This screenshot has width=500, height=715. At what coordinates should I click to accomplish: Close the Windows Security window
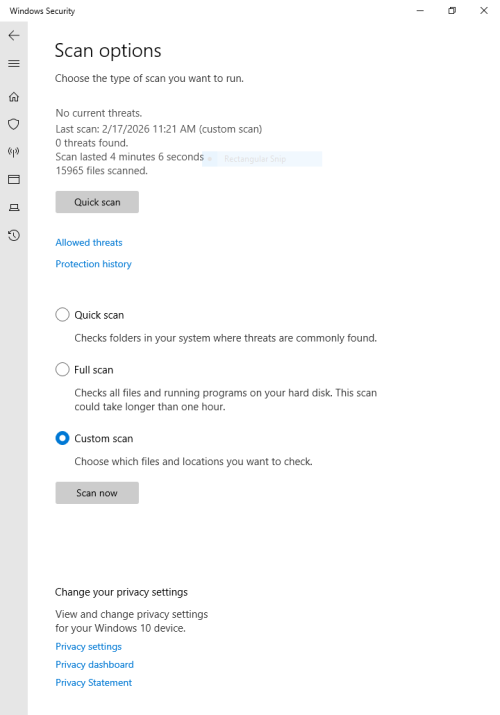tap(484, 10)
